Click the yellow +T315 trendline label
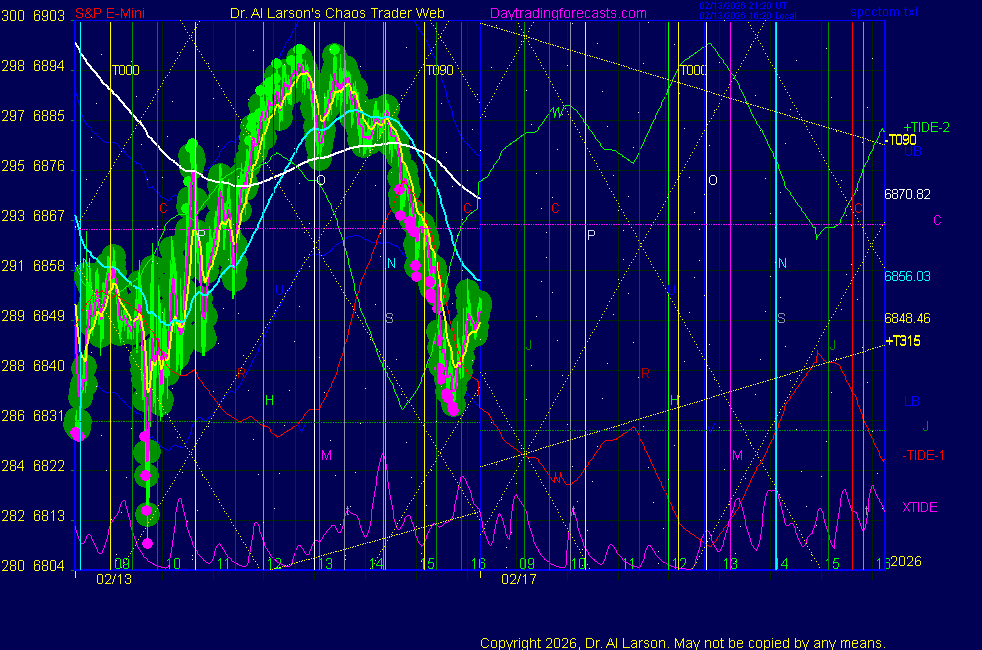This screenshot has height=650, width=982. [903, 341]
